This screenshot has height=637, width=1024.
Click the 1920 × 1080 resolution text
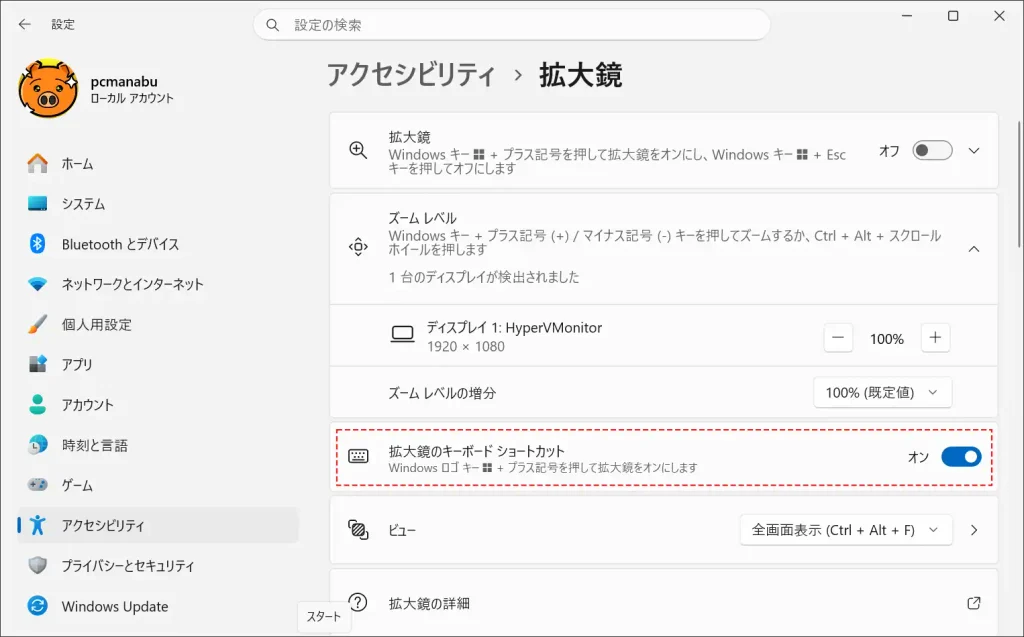[x=466, y=346]
